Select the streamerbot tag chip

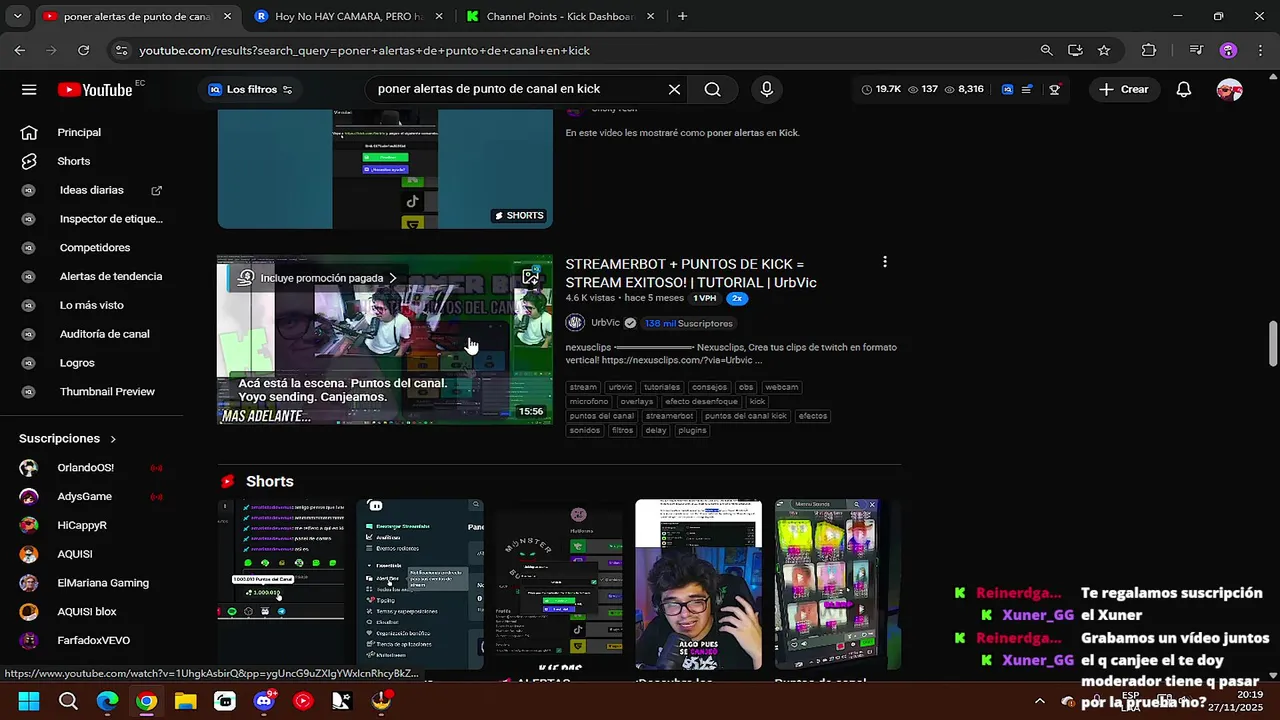tap(669, 416)
